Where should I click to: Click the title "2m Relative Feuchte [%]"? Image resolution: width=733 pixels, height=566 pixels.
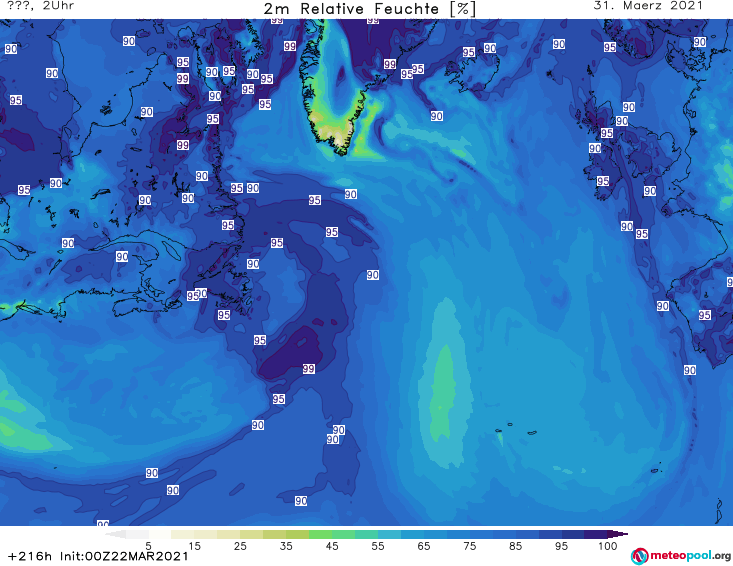pos(369,9)
